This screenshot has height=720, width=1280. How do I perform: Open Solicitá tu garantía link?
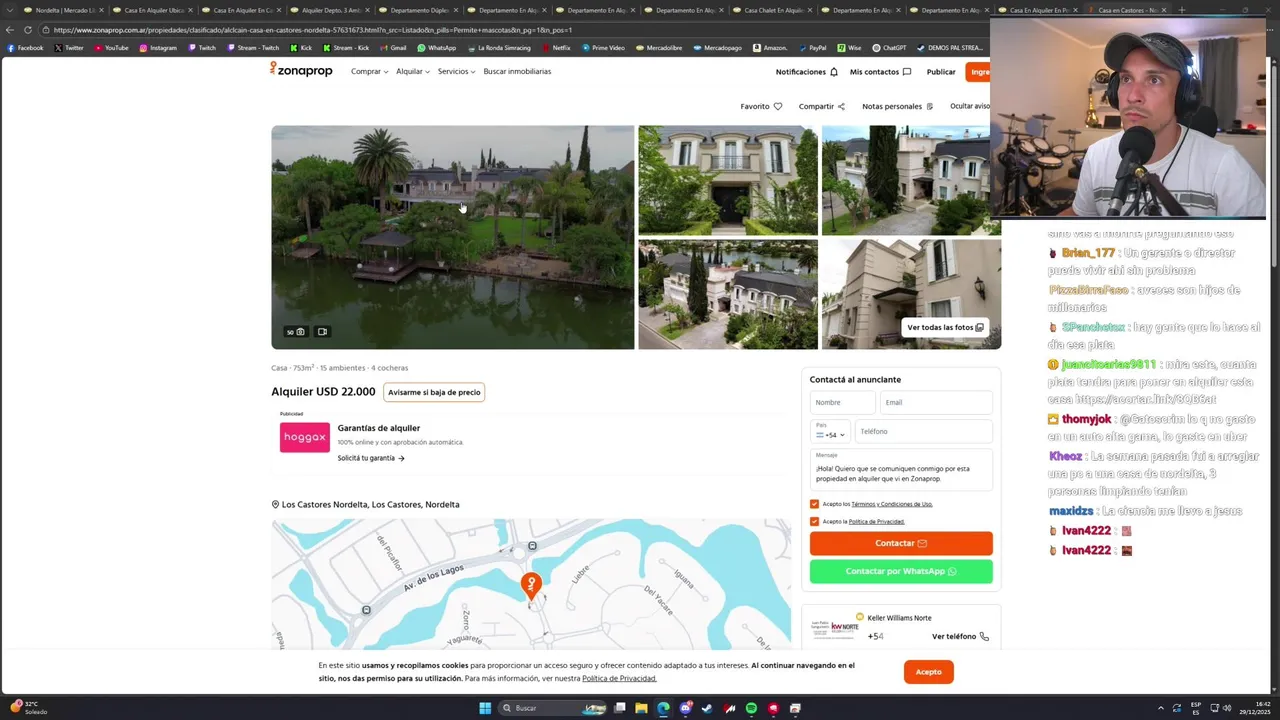click(371, 458)
